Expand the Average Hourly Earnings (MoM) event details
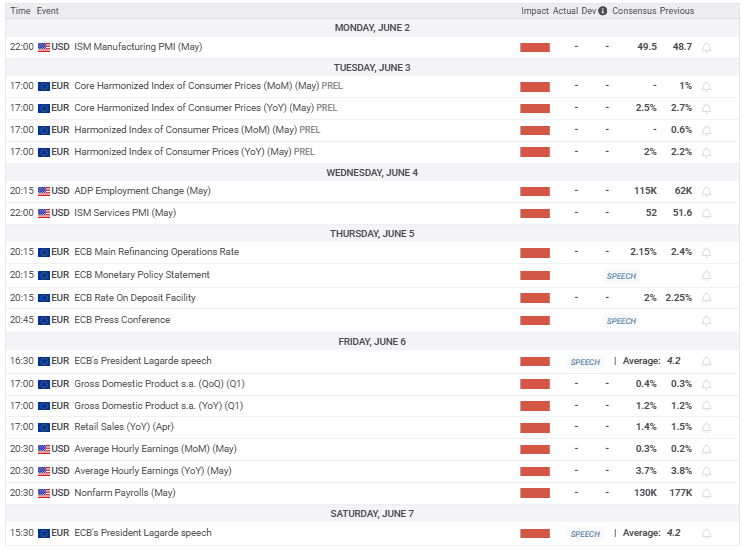This screenshot has height=549, width=742. coord(155,449)
